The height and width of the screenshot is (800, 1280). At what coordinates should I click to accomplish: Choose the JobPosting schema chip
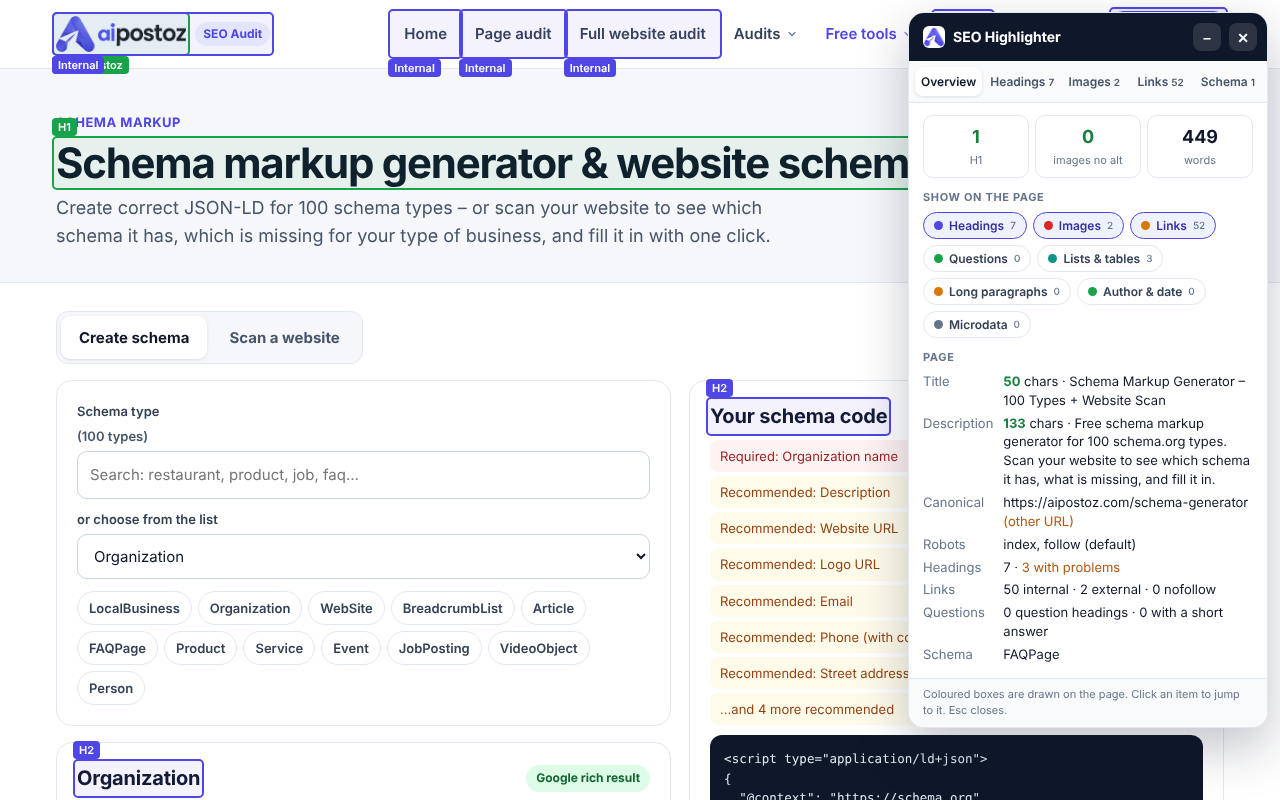[434, 648]
